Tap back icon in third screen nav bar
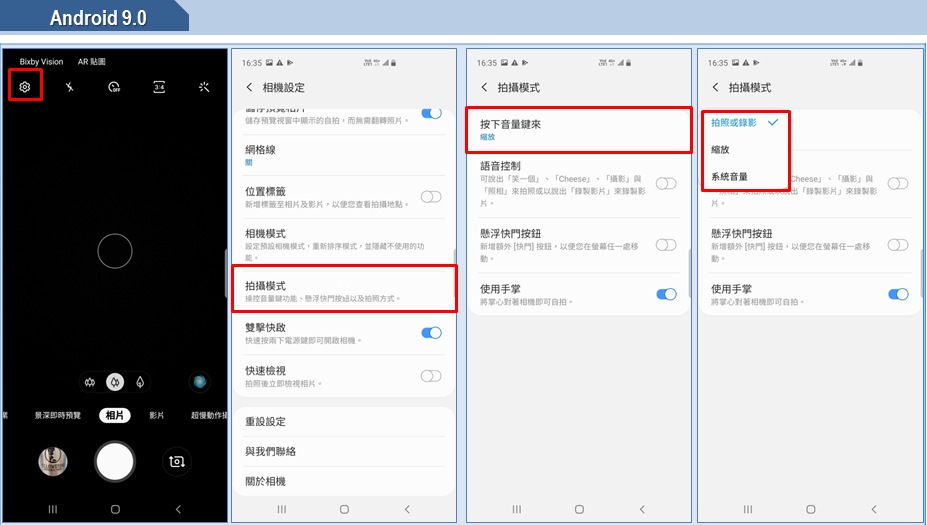This screenshot has width=927, height=525. pos(642,509)
